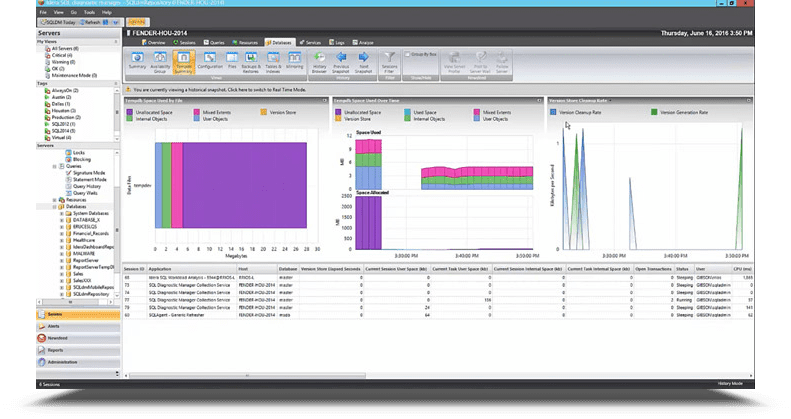Open the Newsfeed navigation pane
791x419 pixels.
tap(78, 338)
